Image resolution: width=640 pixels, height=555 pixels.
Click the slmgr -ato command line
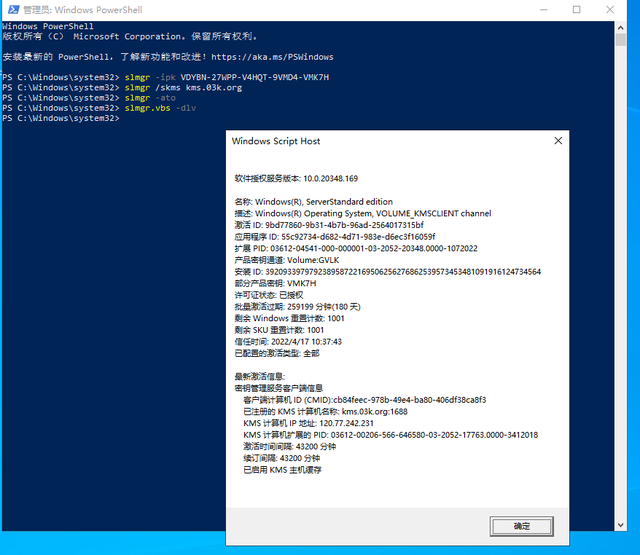click(89, 98)
